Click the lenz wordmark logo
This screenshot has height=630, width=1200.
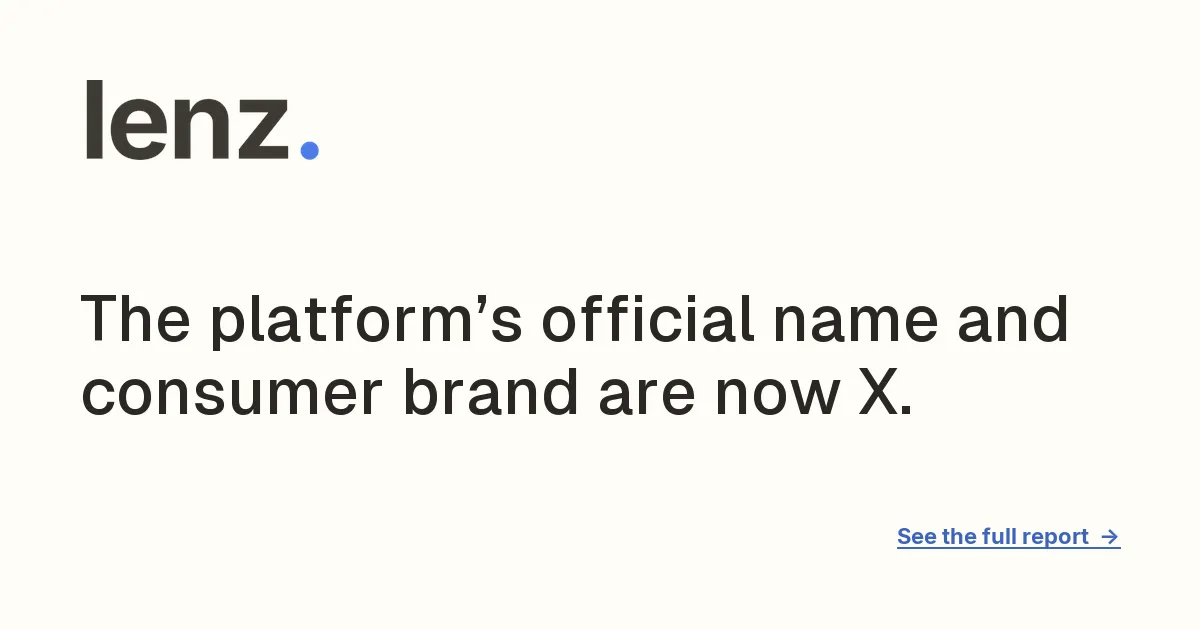click(201, 120)
